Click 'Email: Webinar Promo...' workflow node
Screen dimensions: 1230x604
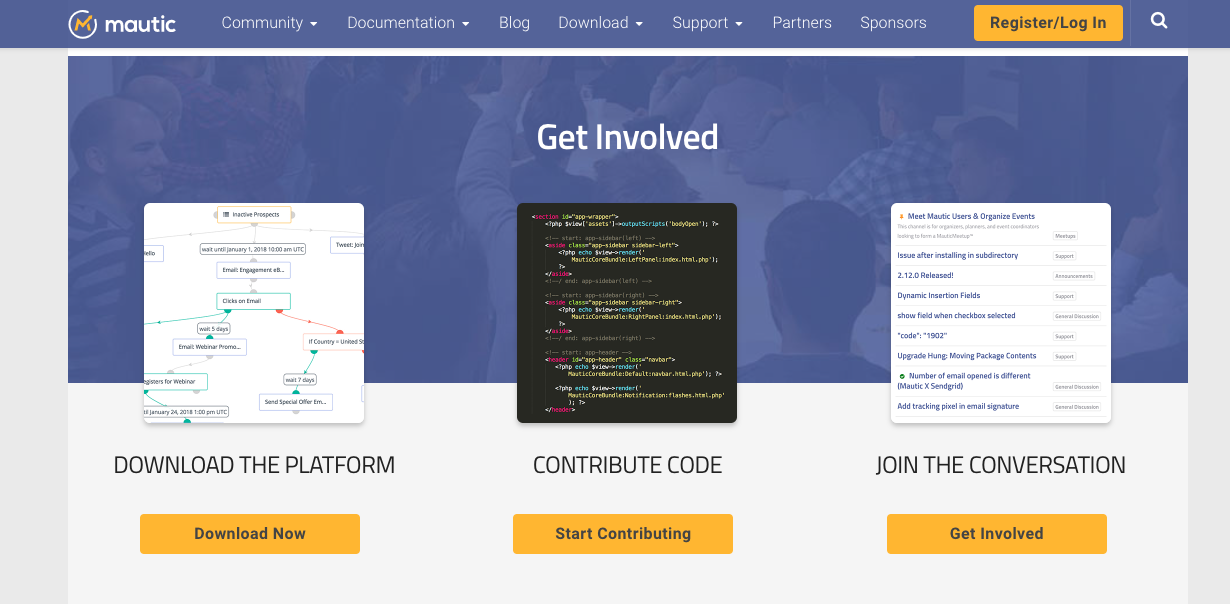coord(210,347)
